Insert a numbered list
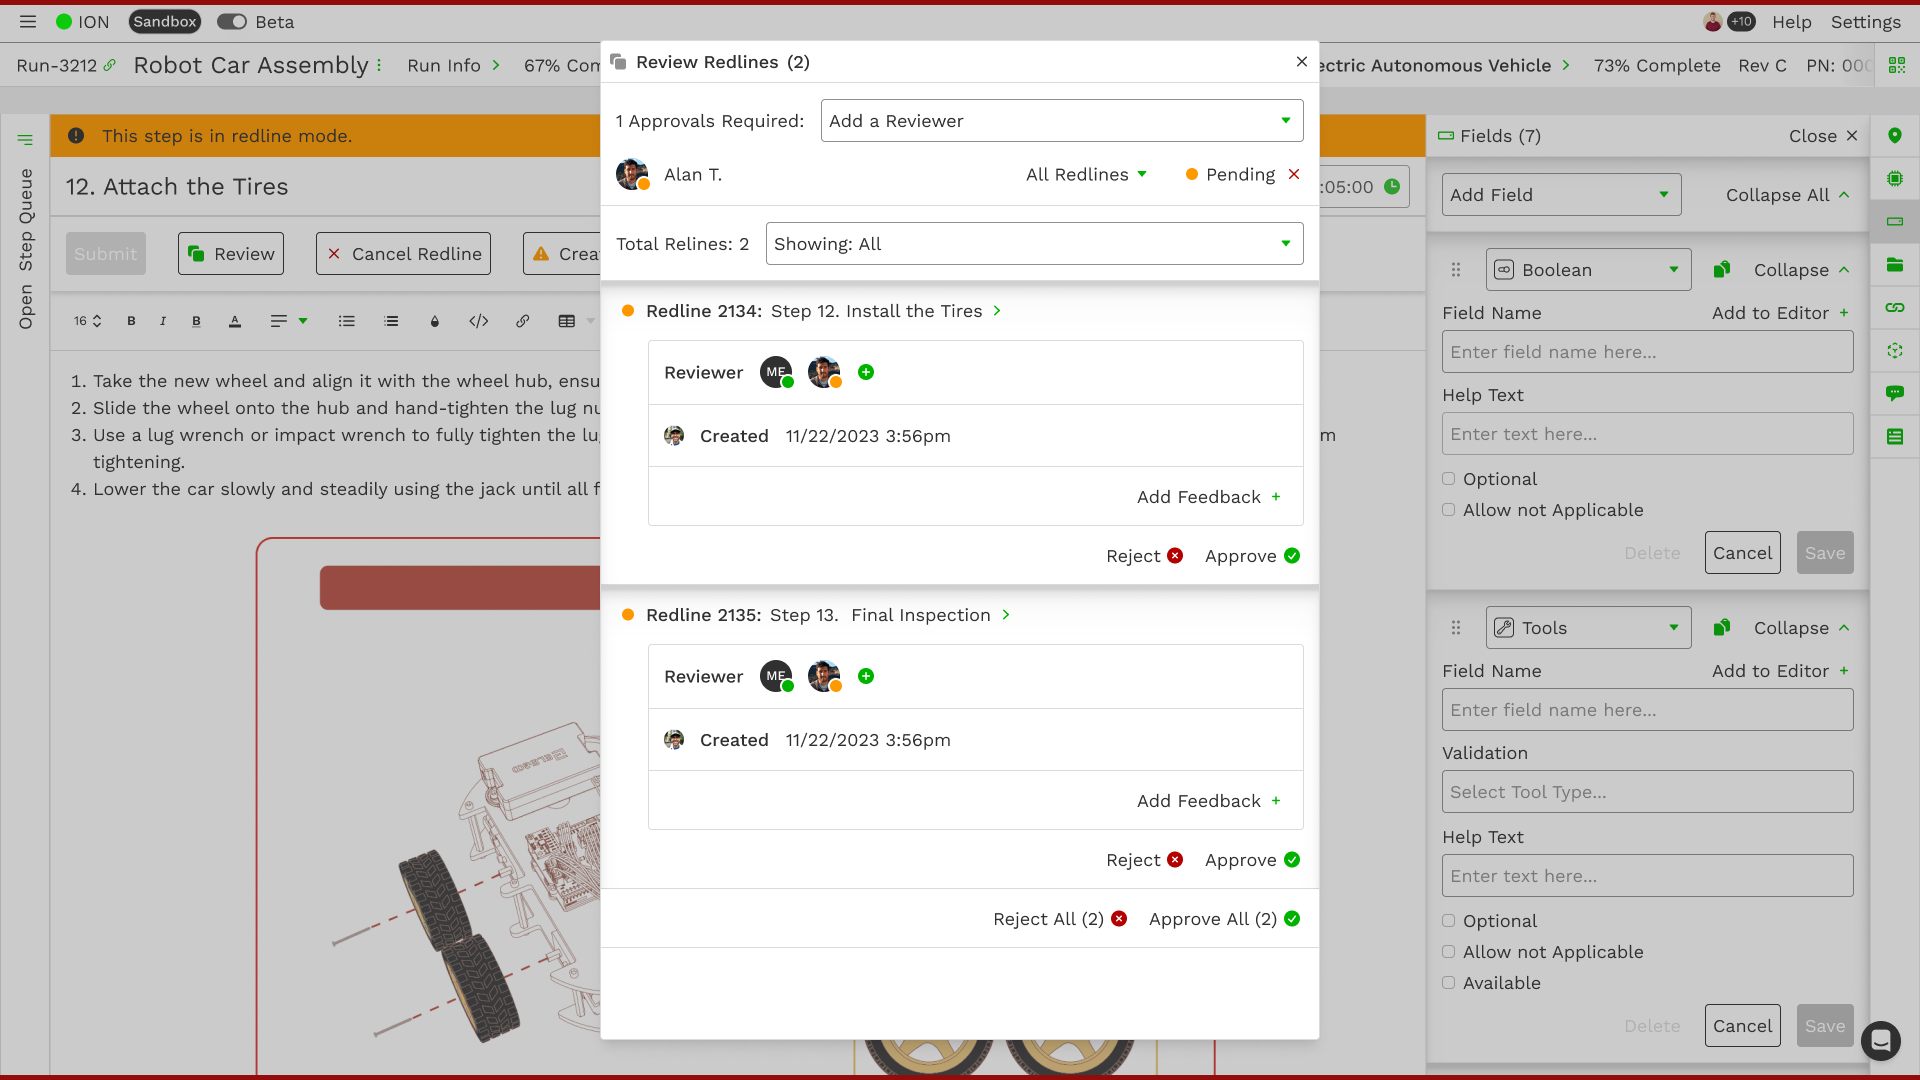 pyautogui.click(x=391, y=321)
